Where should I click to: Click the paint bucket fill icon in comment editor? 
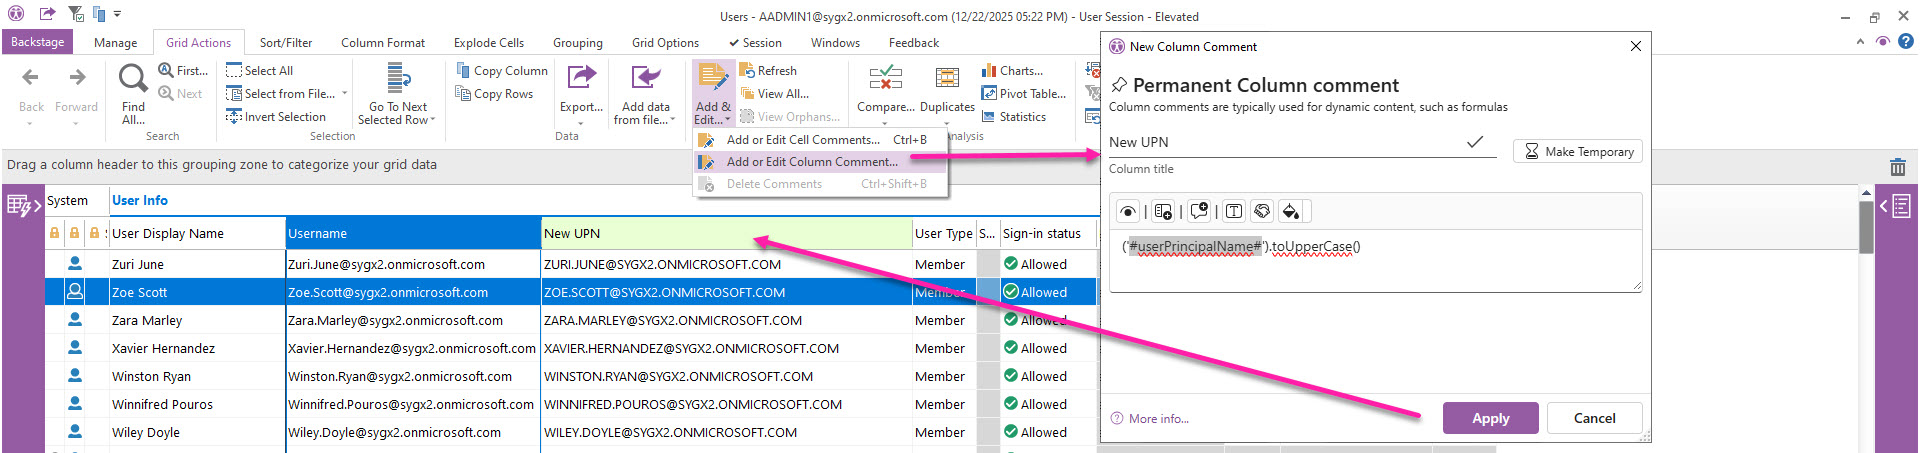tap(1291, 211)
